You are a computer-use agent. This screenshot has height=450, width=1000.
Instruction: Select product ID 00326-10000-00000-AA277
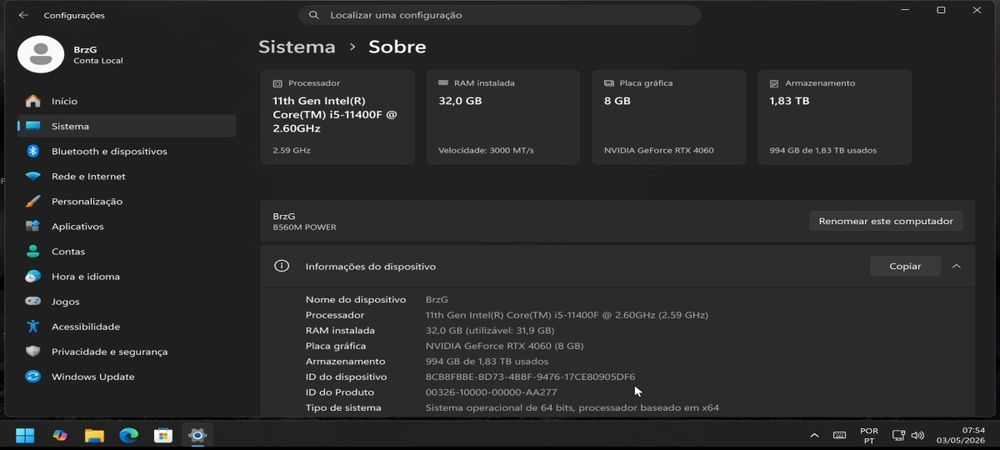[491, 392]
